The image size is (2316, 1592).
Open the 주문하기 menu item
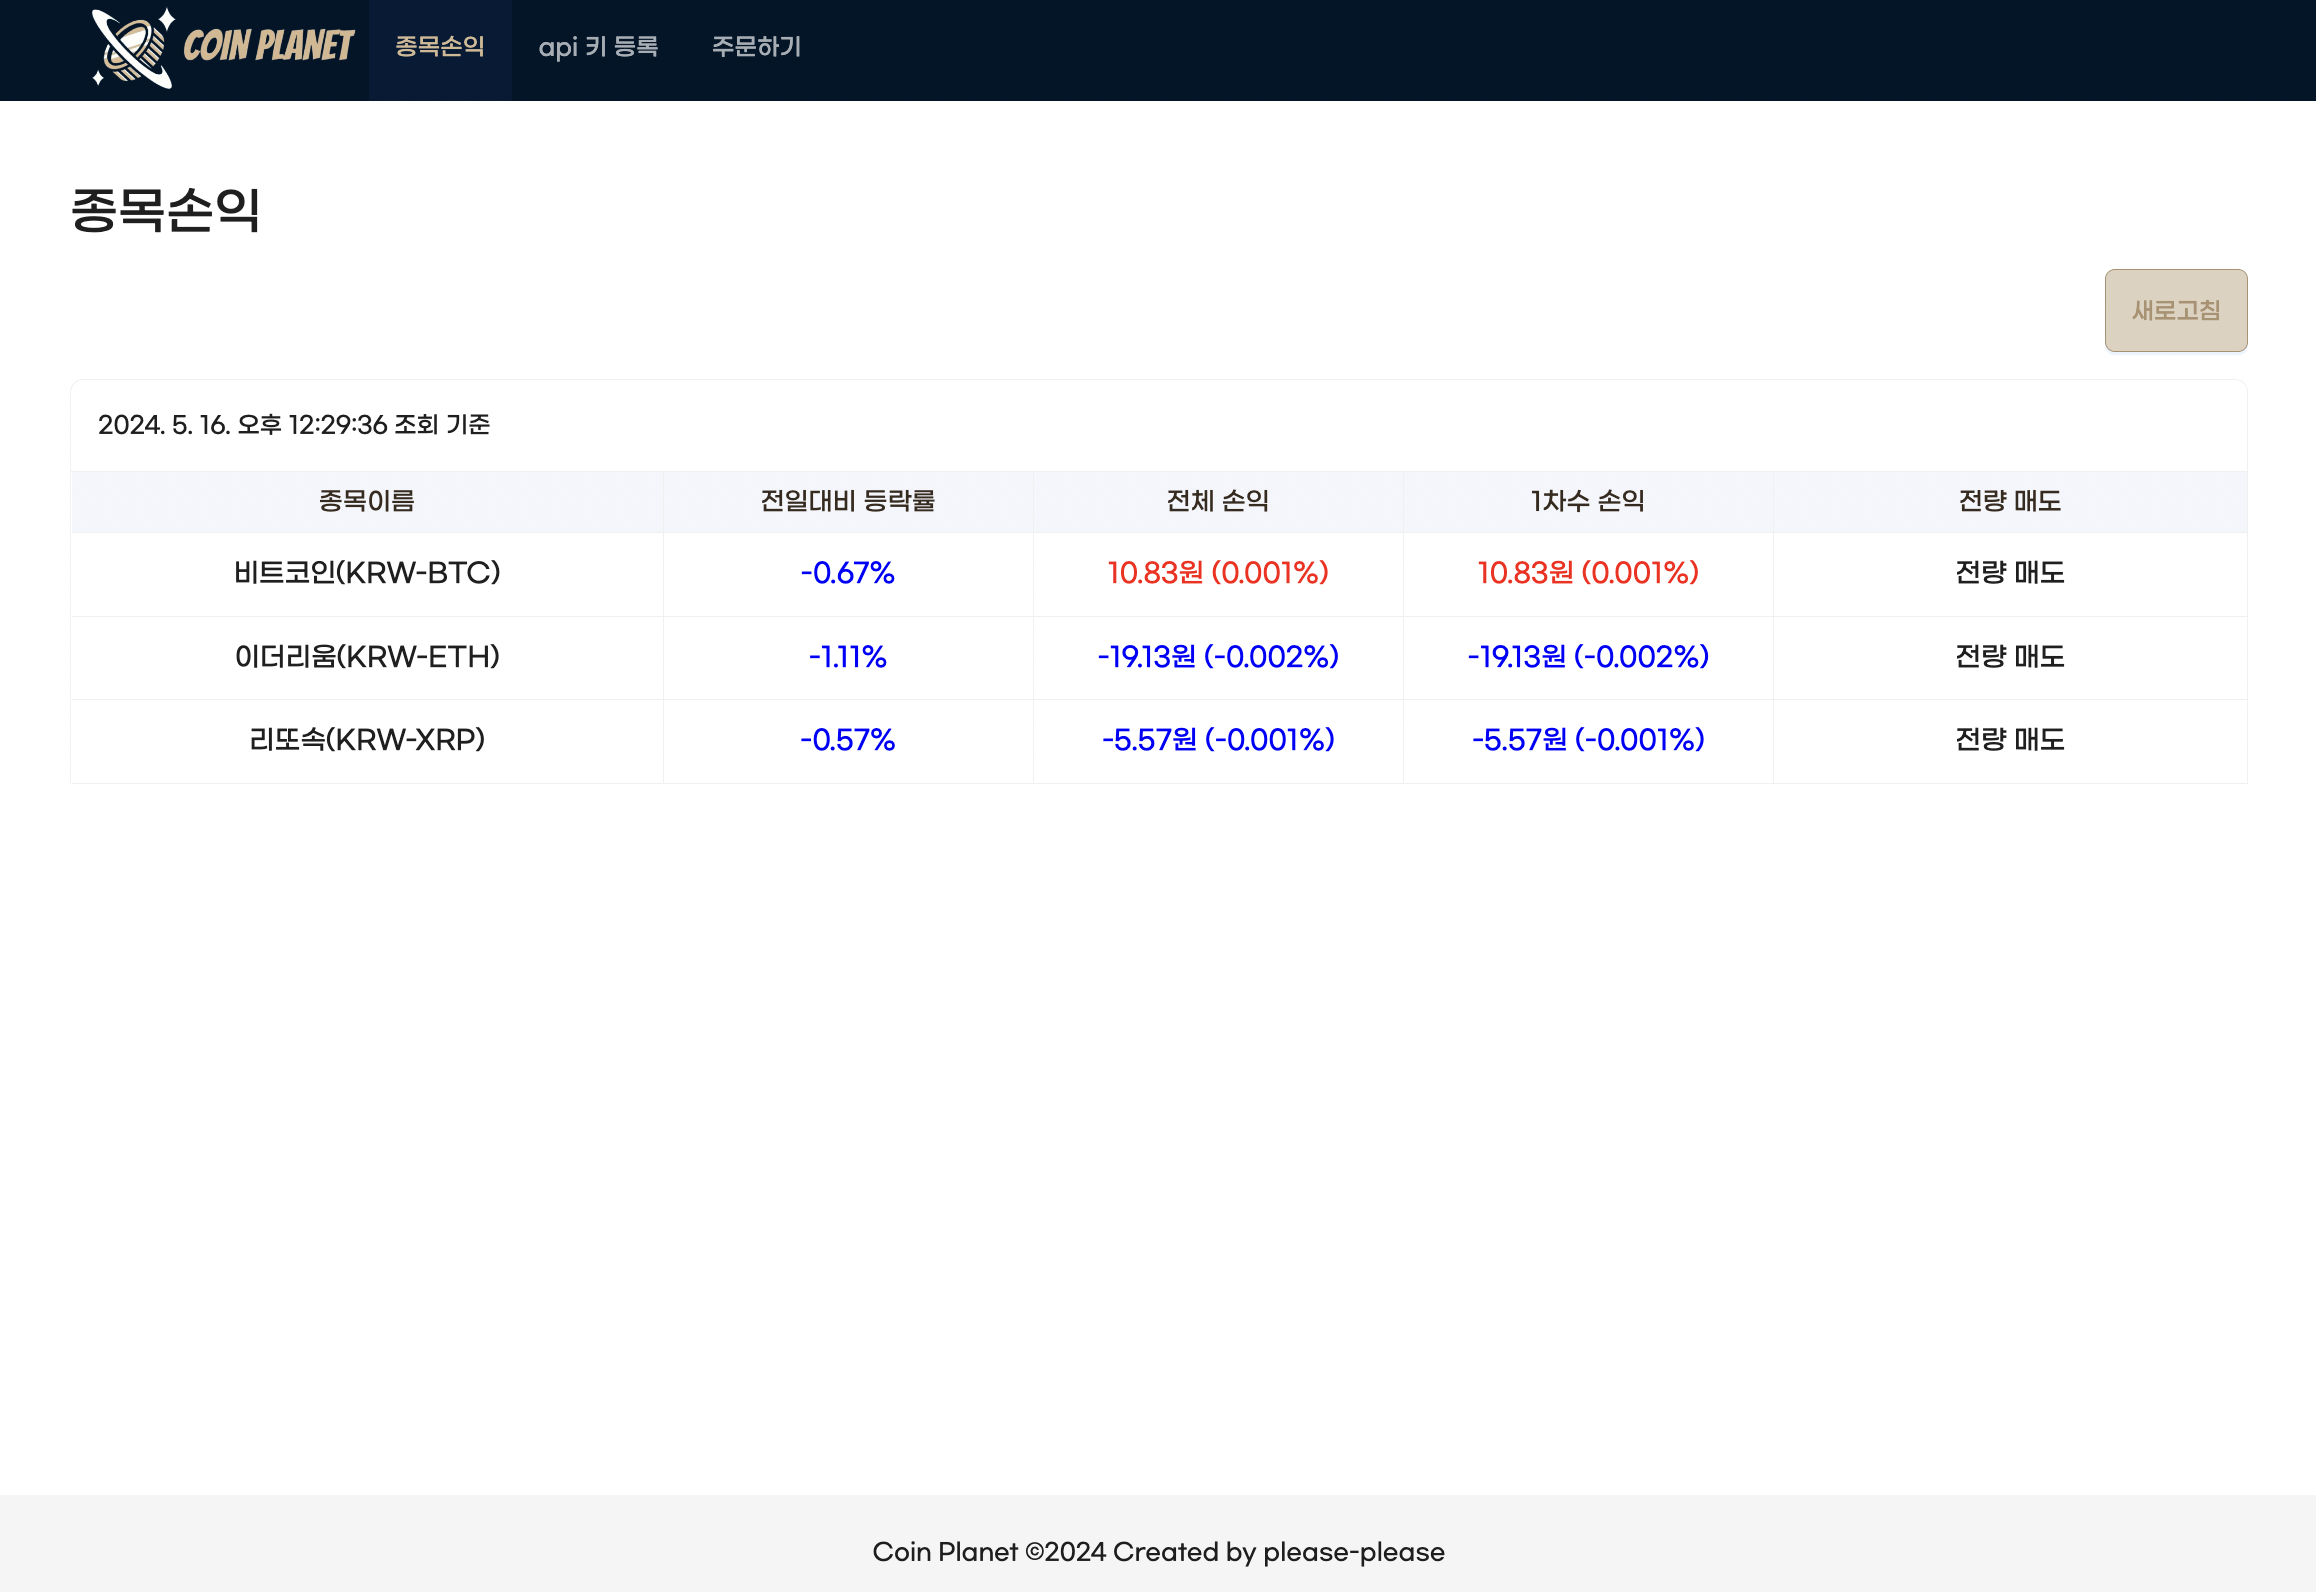click(x=756, y=47)
